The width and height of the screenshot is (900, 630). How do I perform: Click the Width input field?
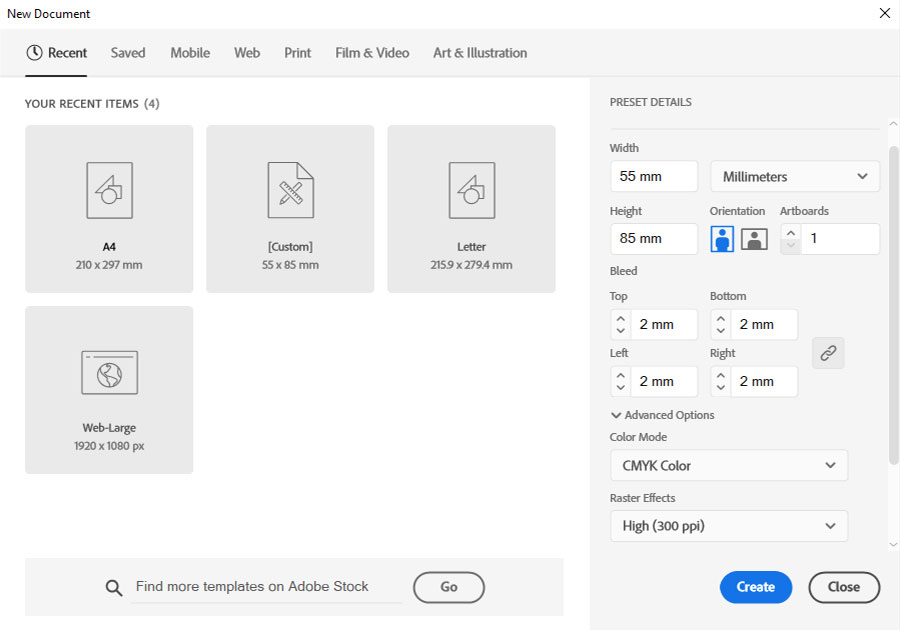(x=654, y=176)
